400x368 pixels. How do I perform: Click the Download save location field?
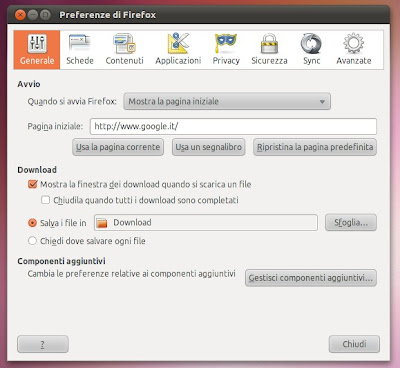click(x=206, y=222)
